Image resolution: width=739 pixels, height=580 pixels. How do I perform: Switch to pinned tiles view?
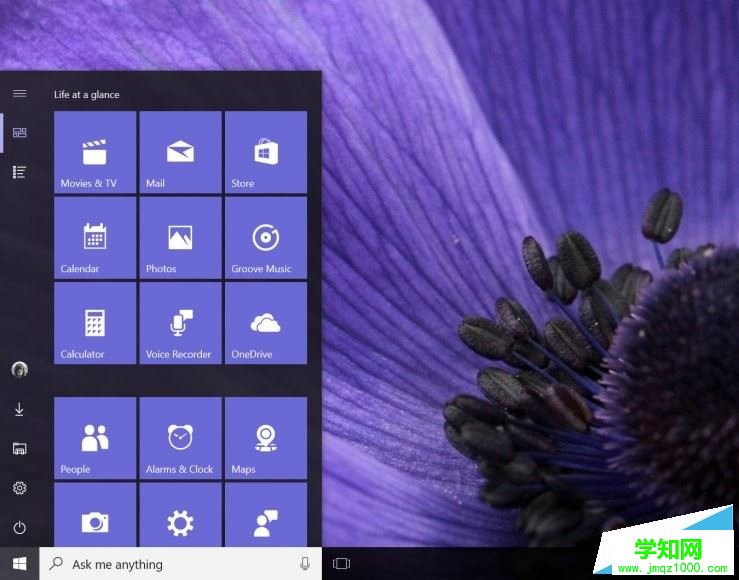[x=19, y=133]
